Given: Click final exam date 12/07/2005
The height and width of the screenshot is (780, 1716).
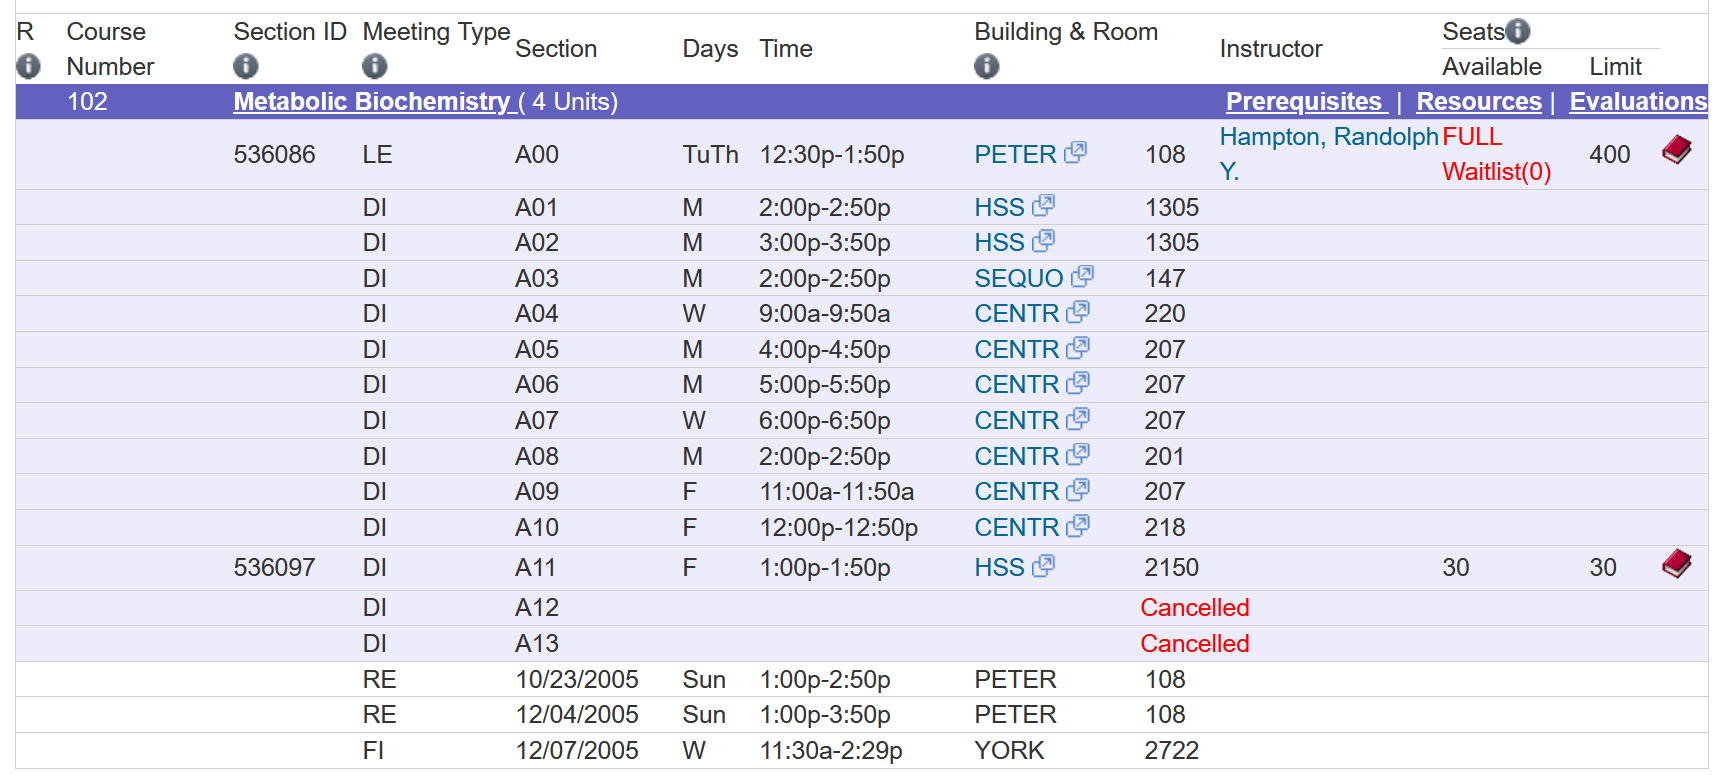Looking at the screenshot, I should click(x=577, y=751).
